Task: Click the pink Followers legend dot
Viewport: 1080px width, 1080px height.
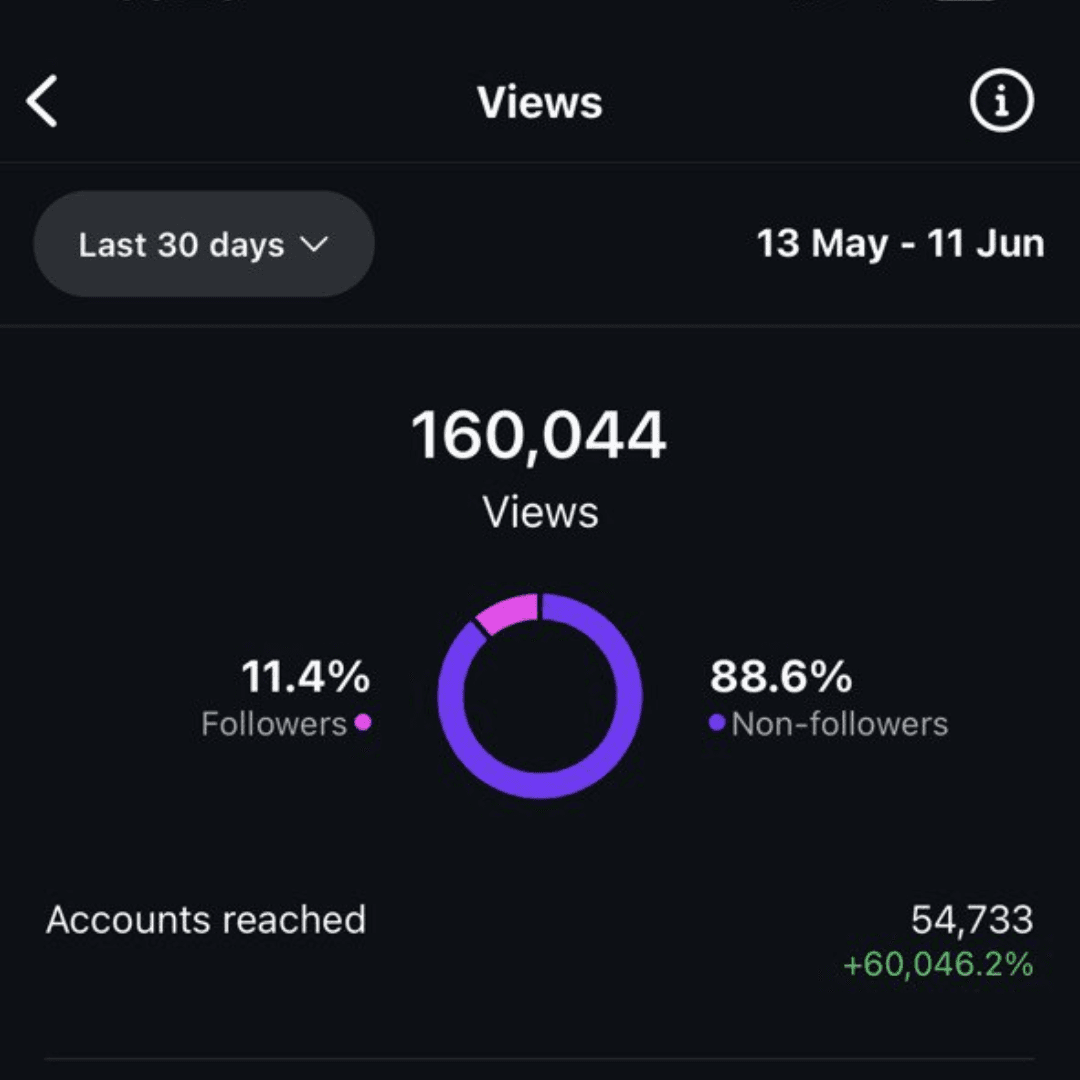Action: (x=363, y=722)
